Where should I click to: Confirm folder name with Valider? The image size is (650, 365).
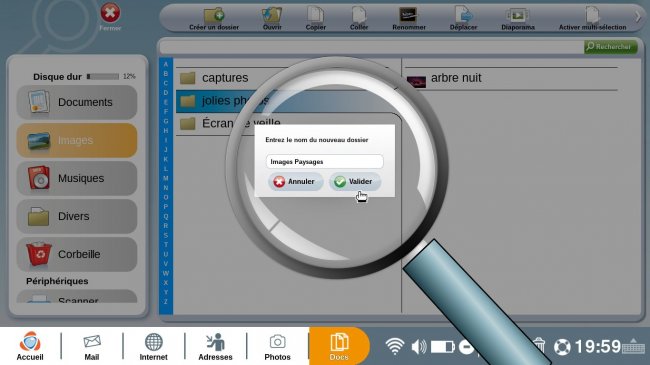(354, 182)
